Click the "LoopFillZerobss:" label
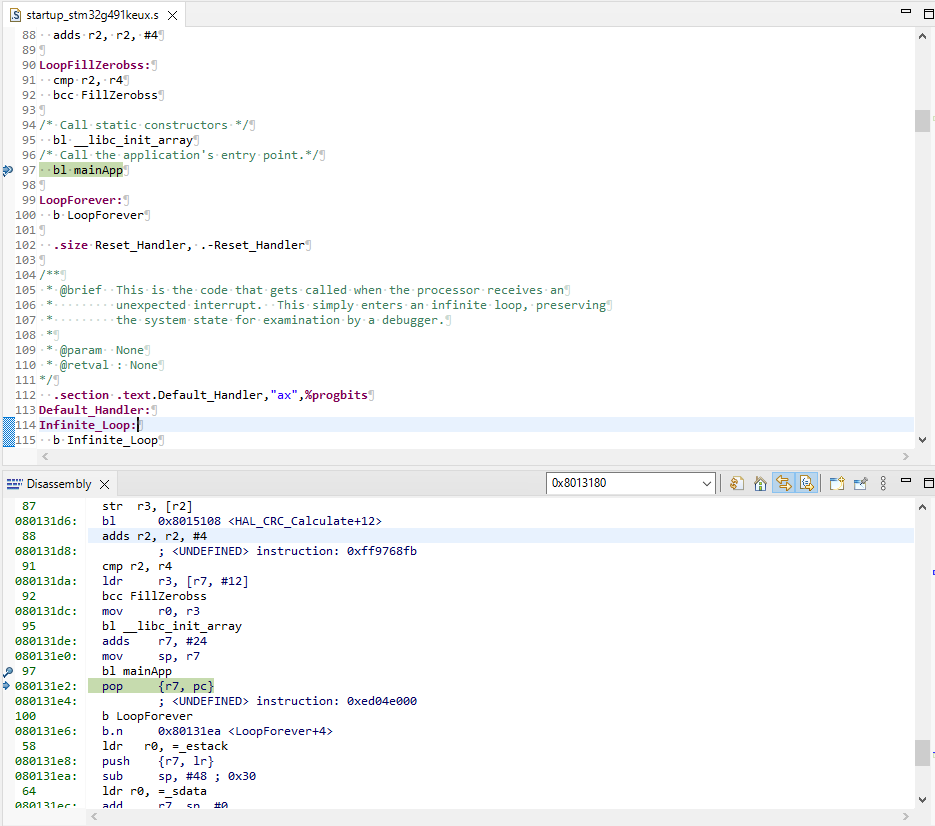The image size is (935, 826). [x=95, y=65]
